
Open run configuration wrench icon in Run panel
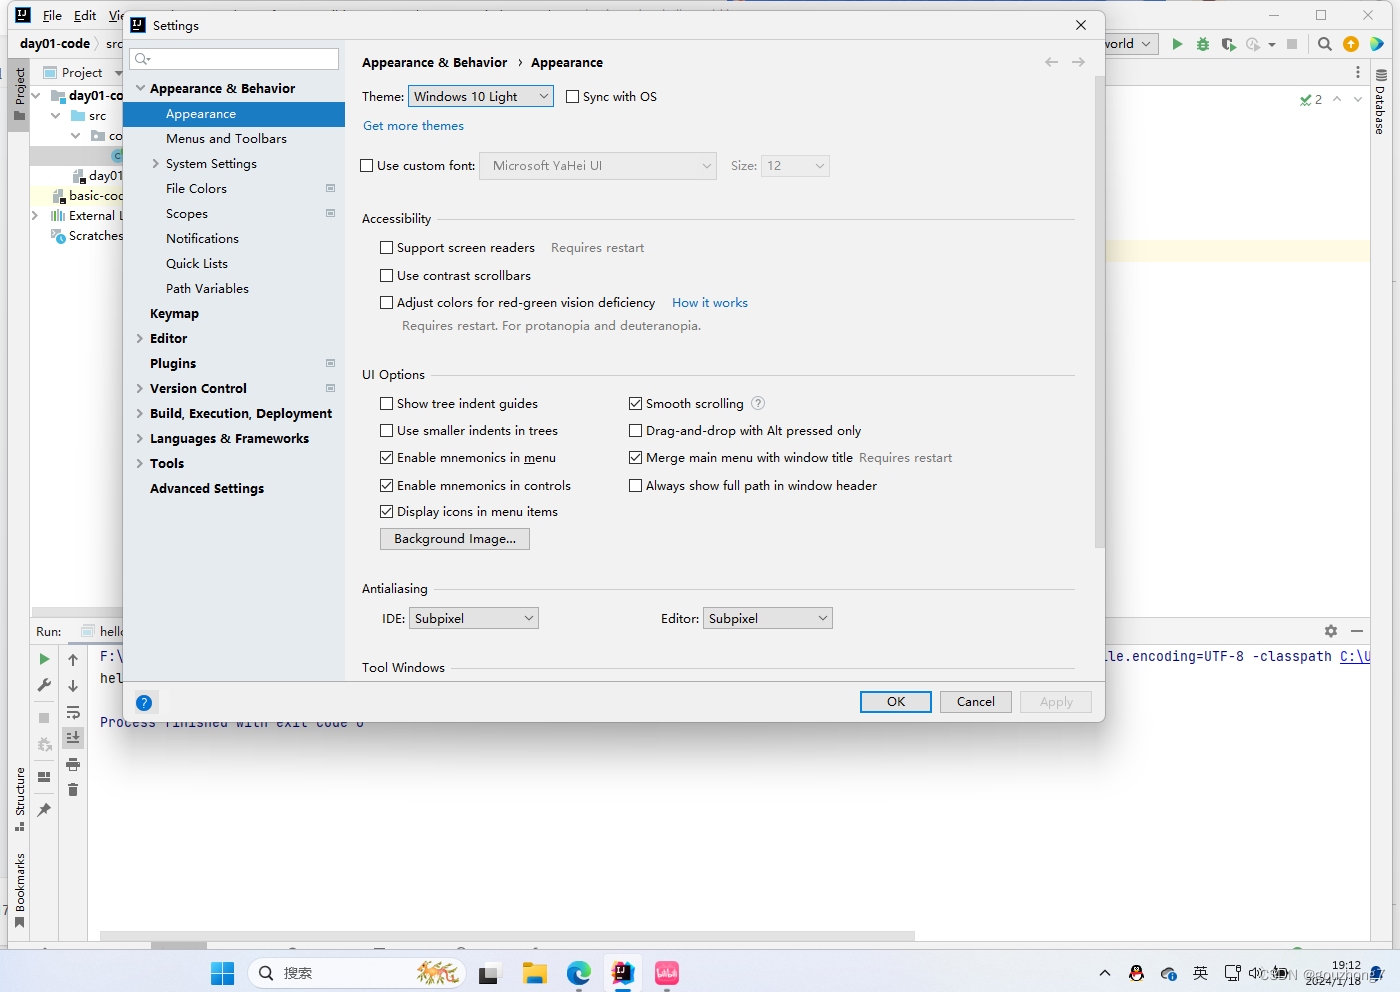tap(44, 685)
